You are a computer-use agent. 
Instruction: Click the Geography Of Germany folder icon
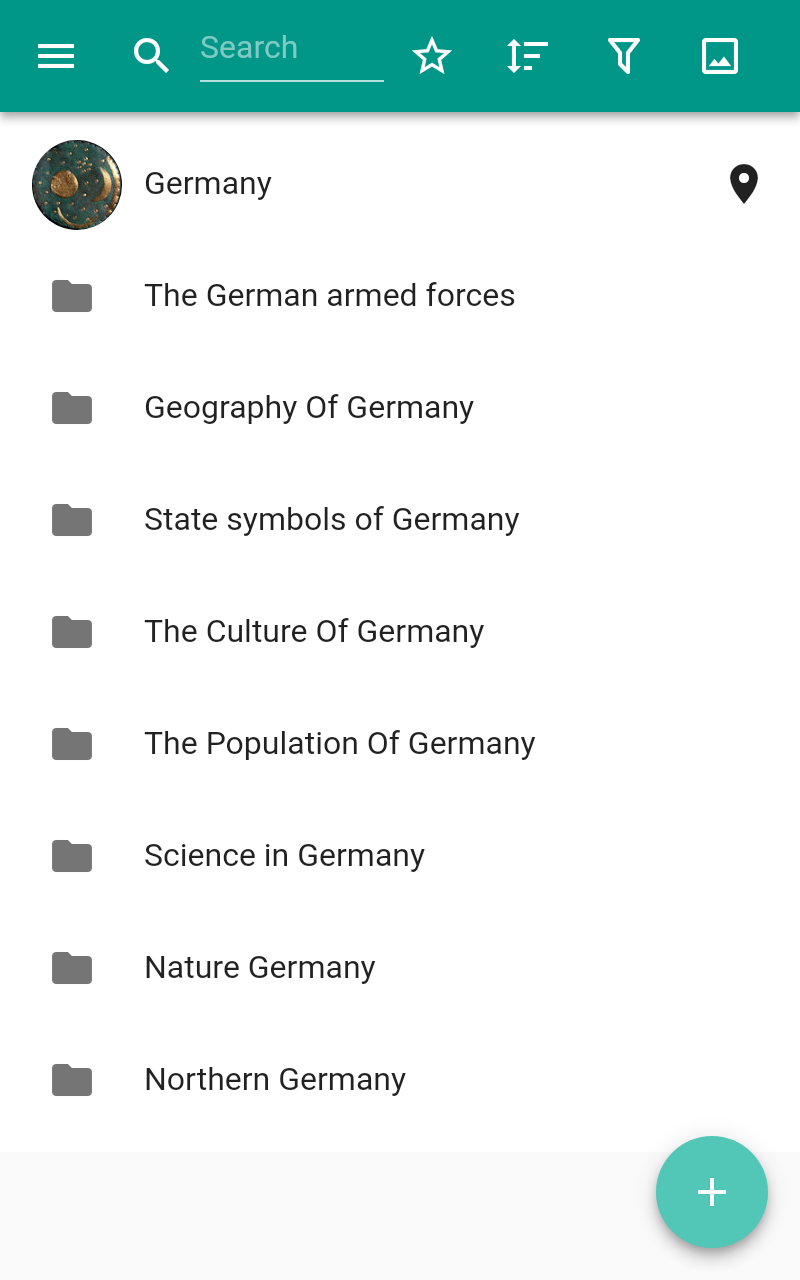click(x=72, y=408)
